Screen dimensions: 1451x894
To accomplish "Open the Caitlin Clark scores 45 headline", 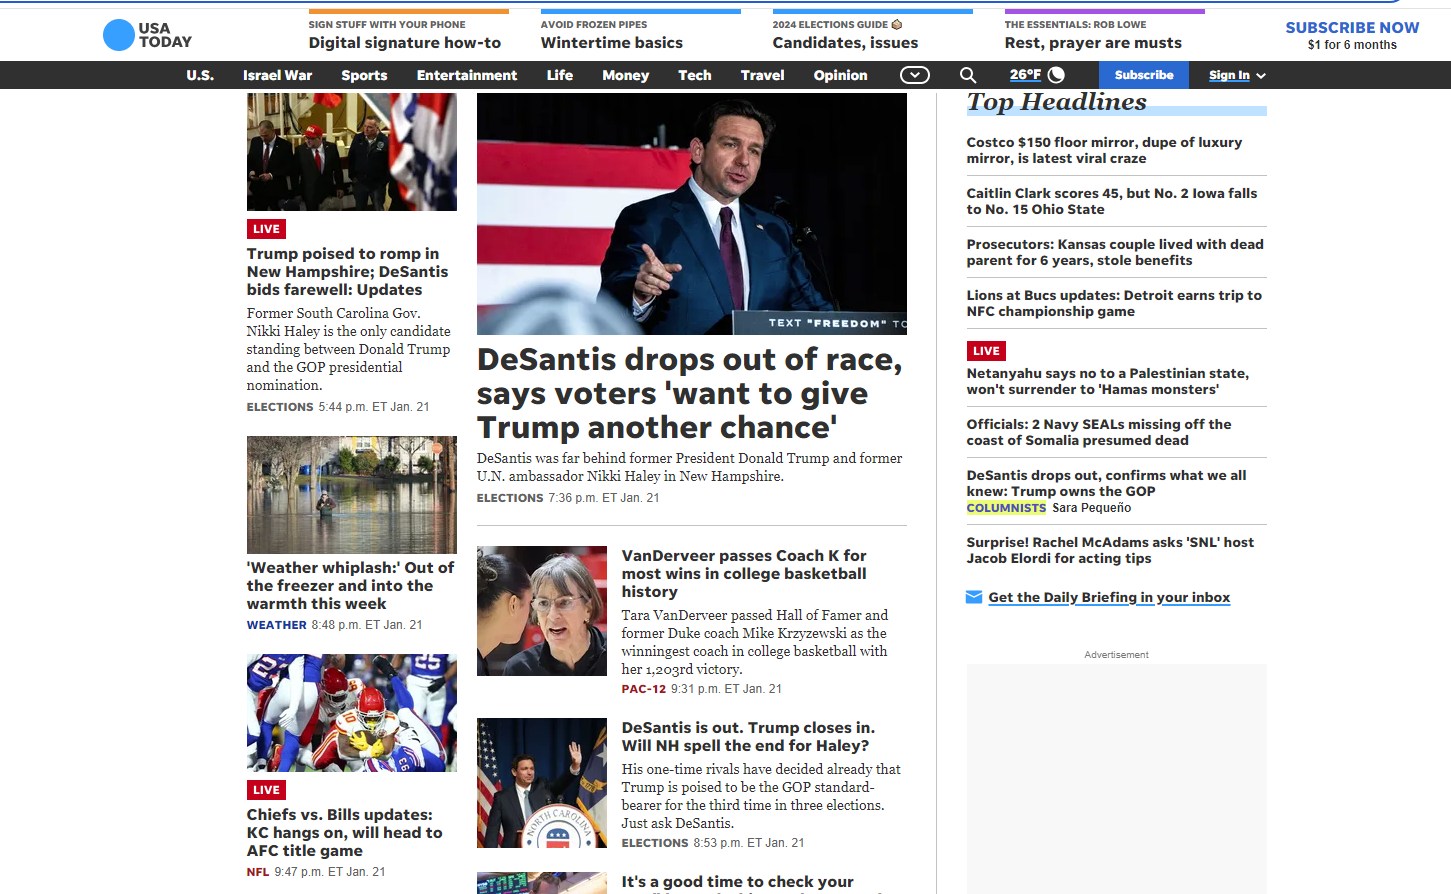I will pos(1112,202).
